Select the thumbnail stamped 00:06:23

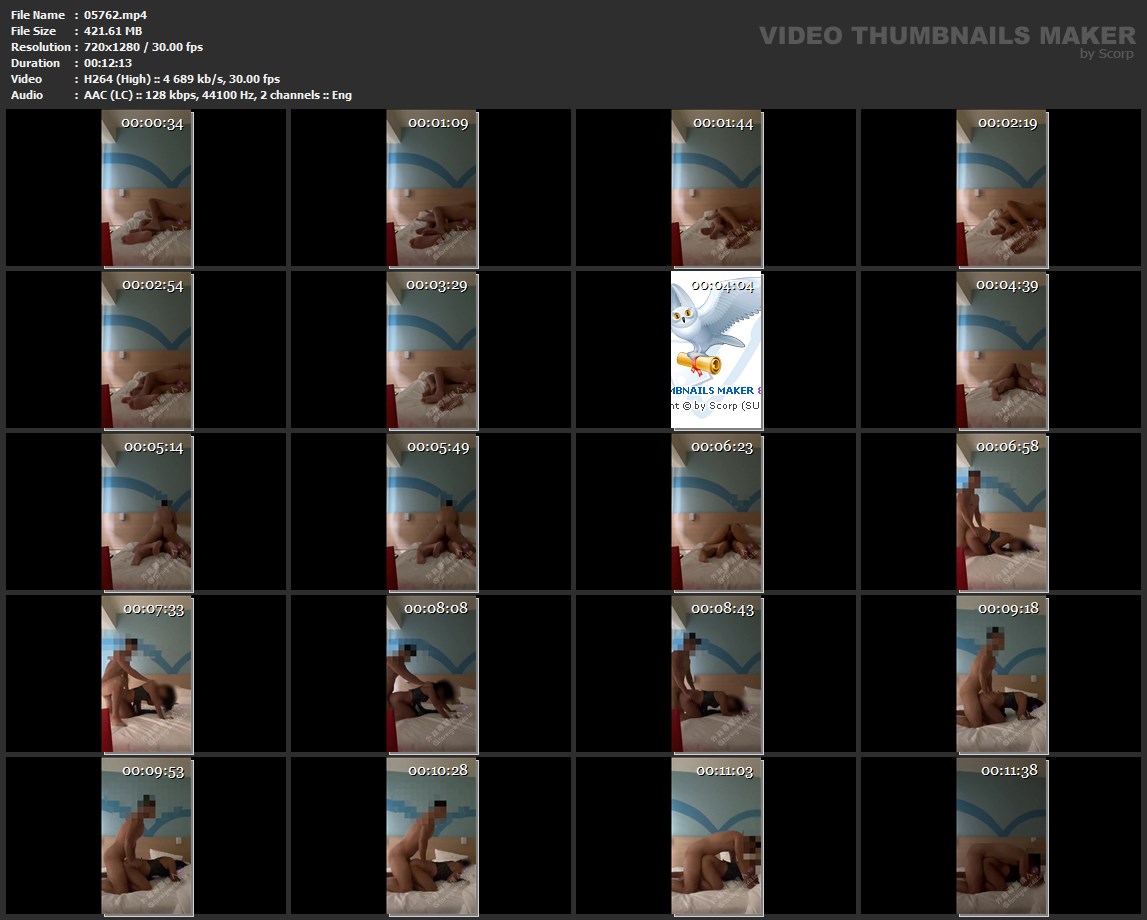[717, 512]
